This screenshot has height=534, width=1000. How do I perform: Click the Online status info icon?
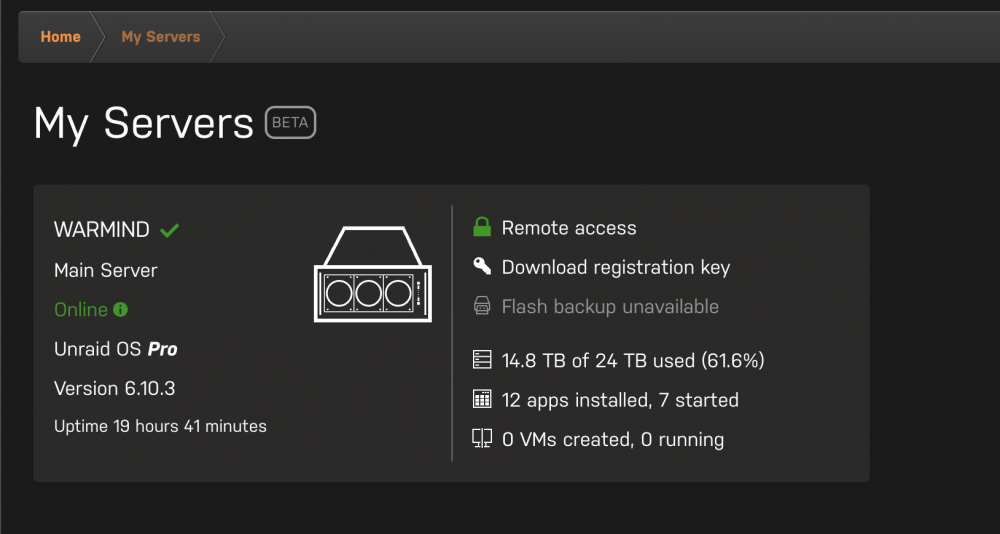point(121,310)
